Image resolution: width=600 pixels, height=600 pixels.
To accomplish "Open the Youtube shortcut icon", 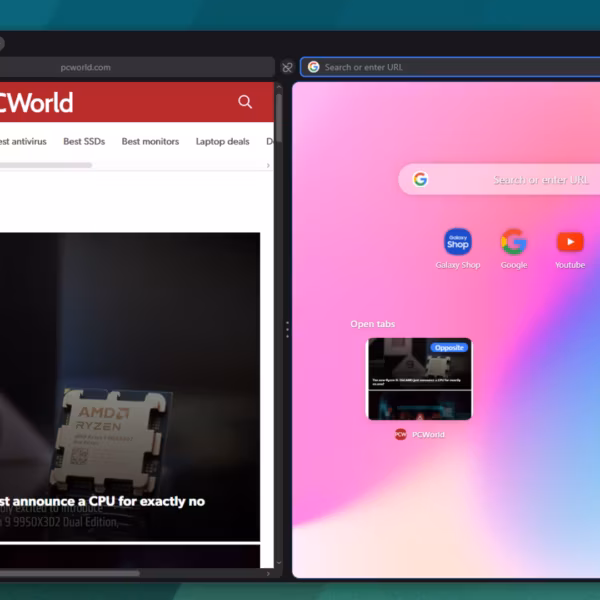I will 570,242.
